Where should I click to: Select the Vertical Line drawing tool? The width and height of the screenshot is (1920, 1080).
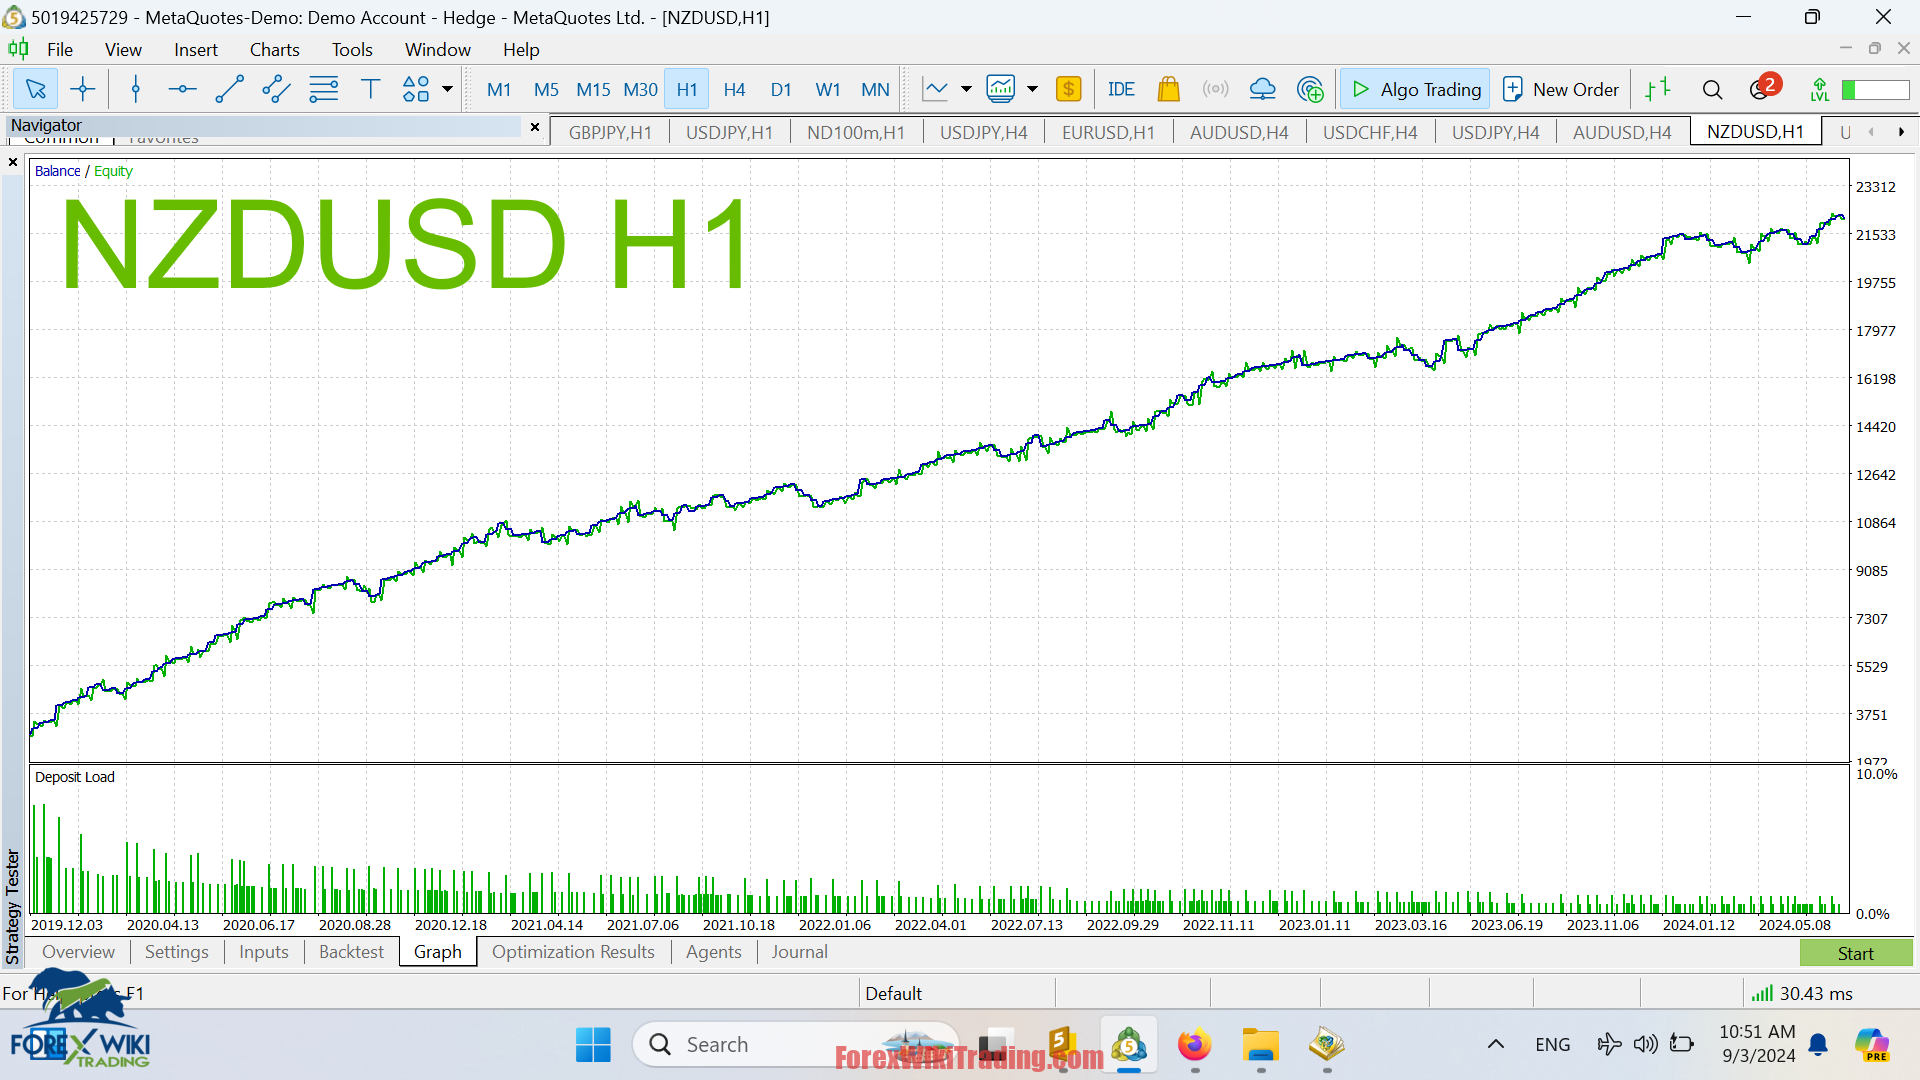click(x=135, y=89)
